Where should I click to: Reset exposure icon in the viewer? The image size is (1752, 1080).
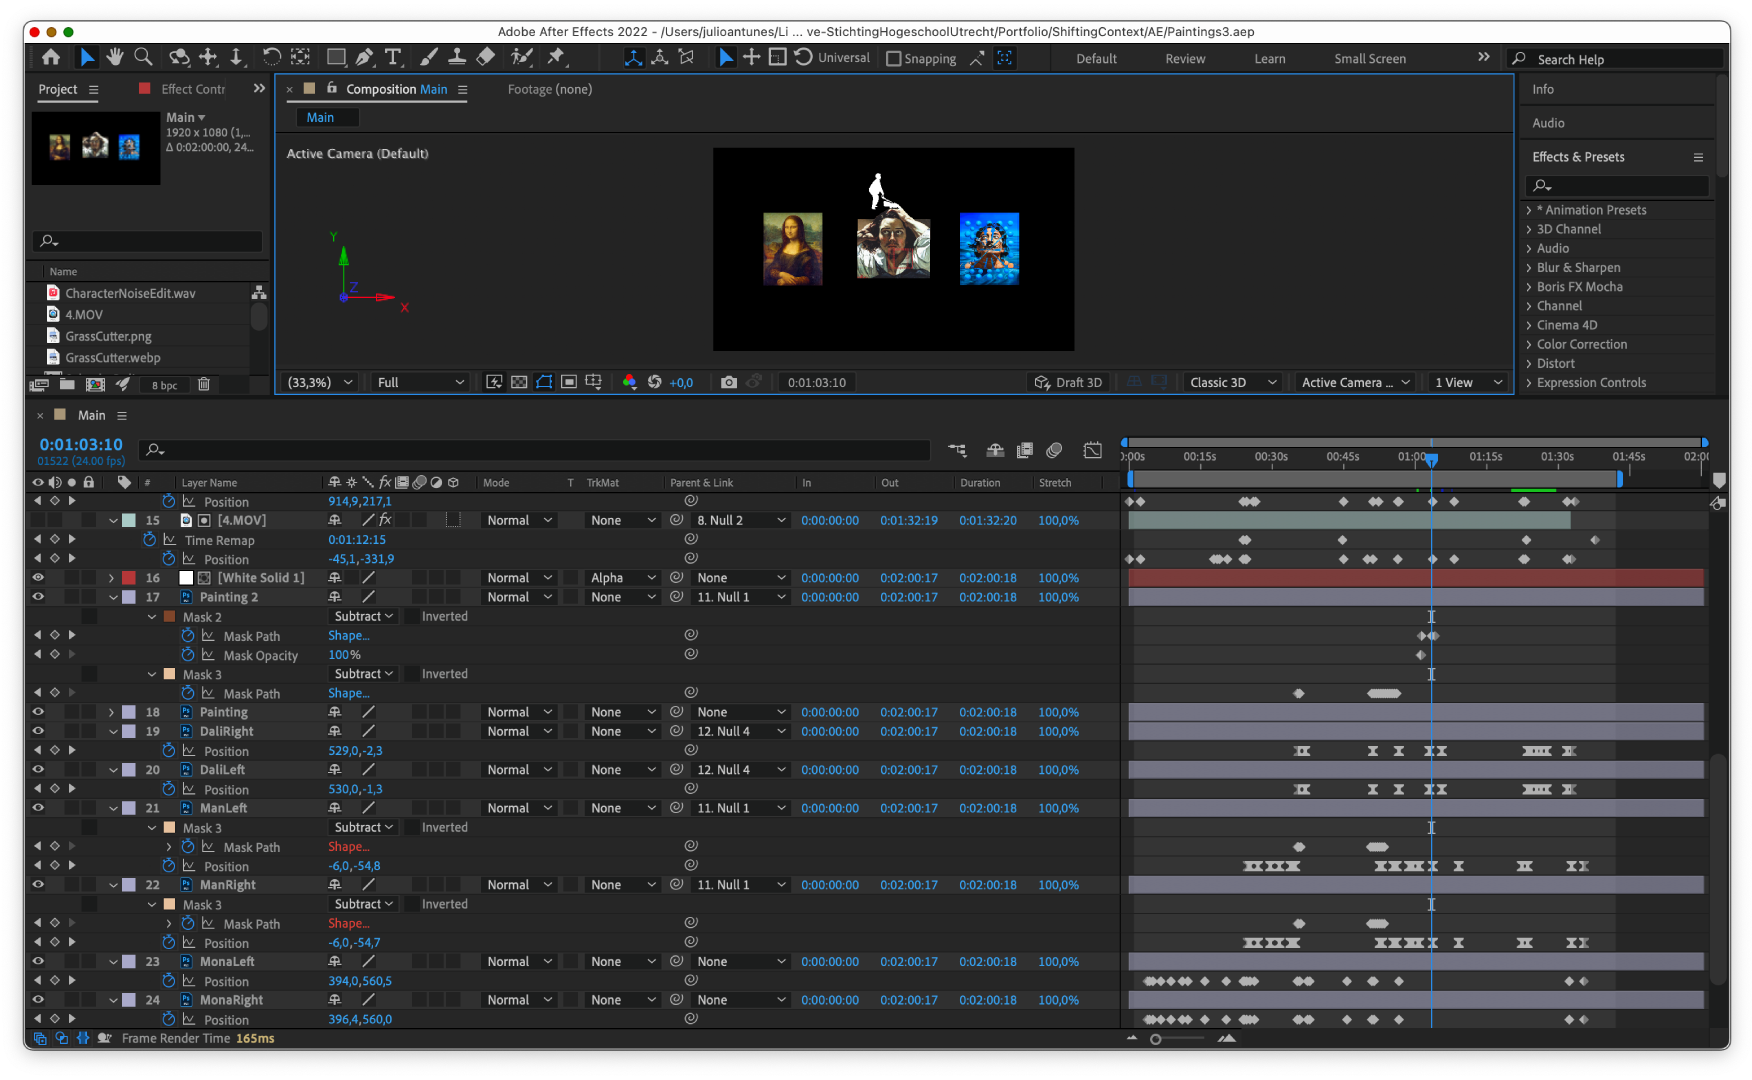tap(655, 382)
